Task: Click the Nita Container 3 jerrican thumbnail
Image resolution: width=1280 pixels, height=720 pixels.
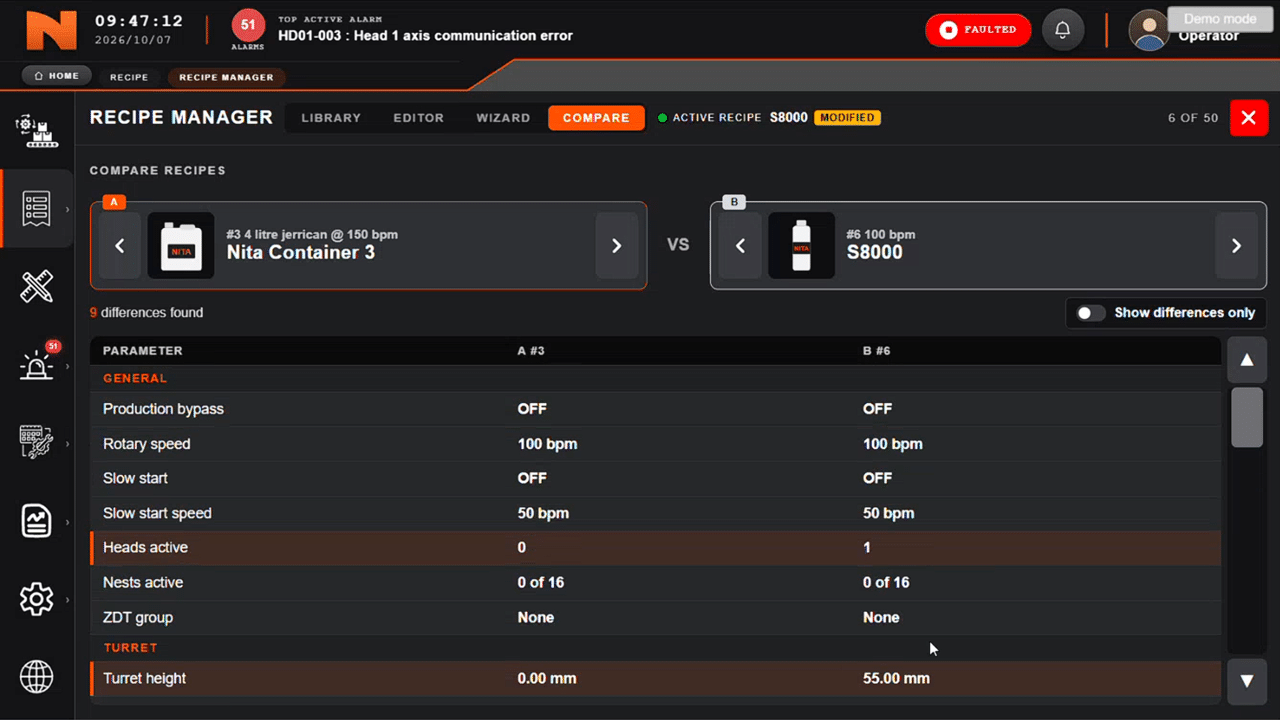Action: click(x=181, y=245)
